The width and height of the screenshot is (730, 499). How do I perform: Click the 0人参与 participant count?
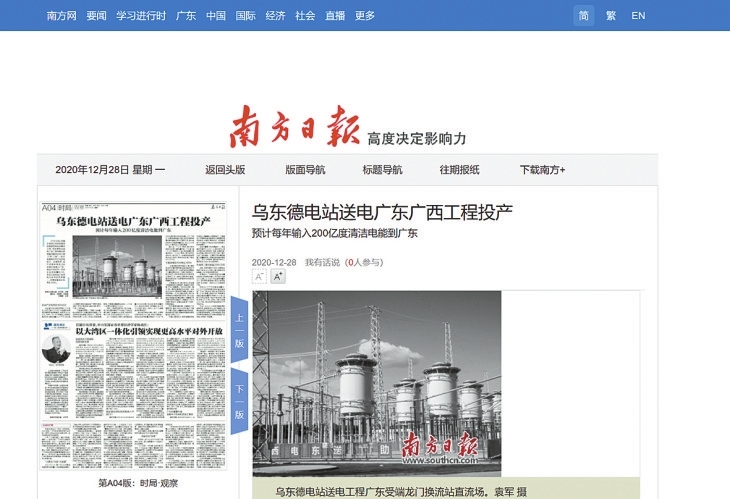pyautogui.click(x=364, y=263)
